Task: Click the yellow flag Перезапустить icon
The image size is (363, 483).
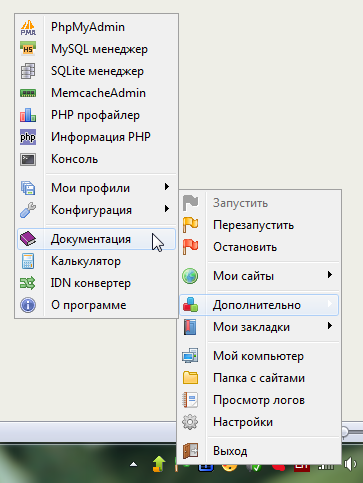Action: [190, 225]
